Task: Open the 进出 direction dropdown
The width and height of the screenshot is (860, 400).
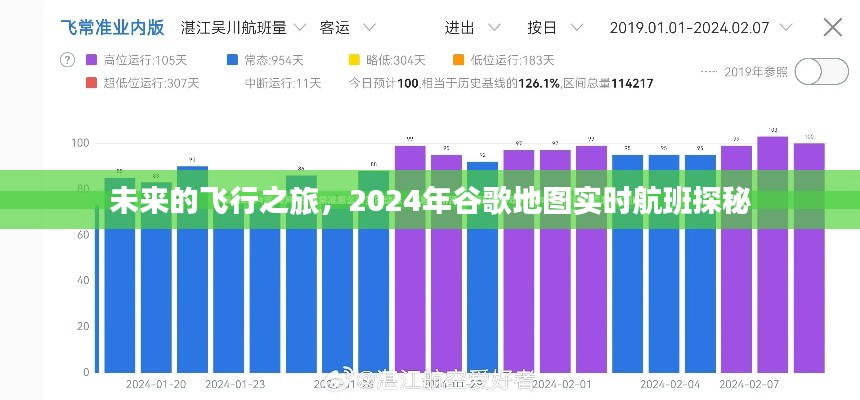Action: click(473, 27)
